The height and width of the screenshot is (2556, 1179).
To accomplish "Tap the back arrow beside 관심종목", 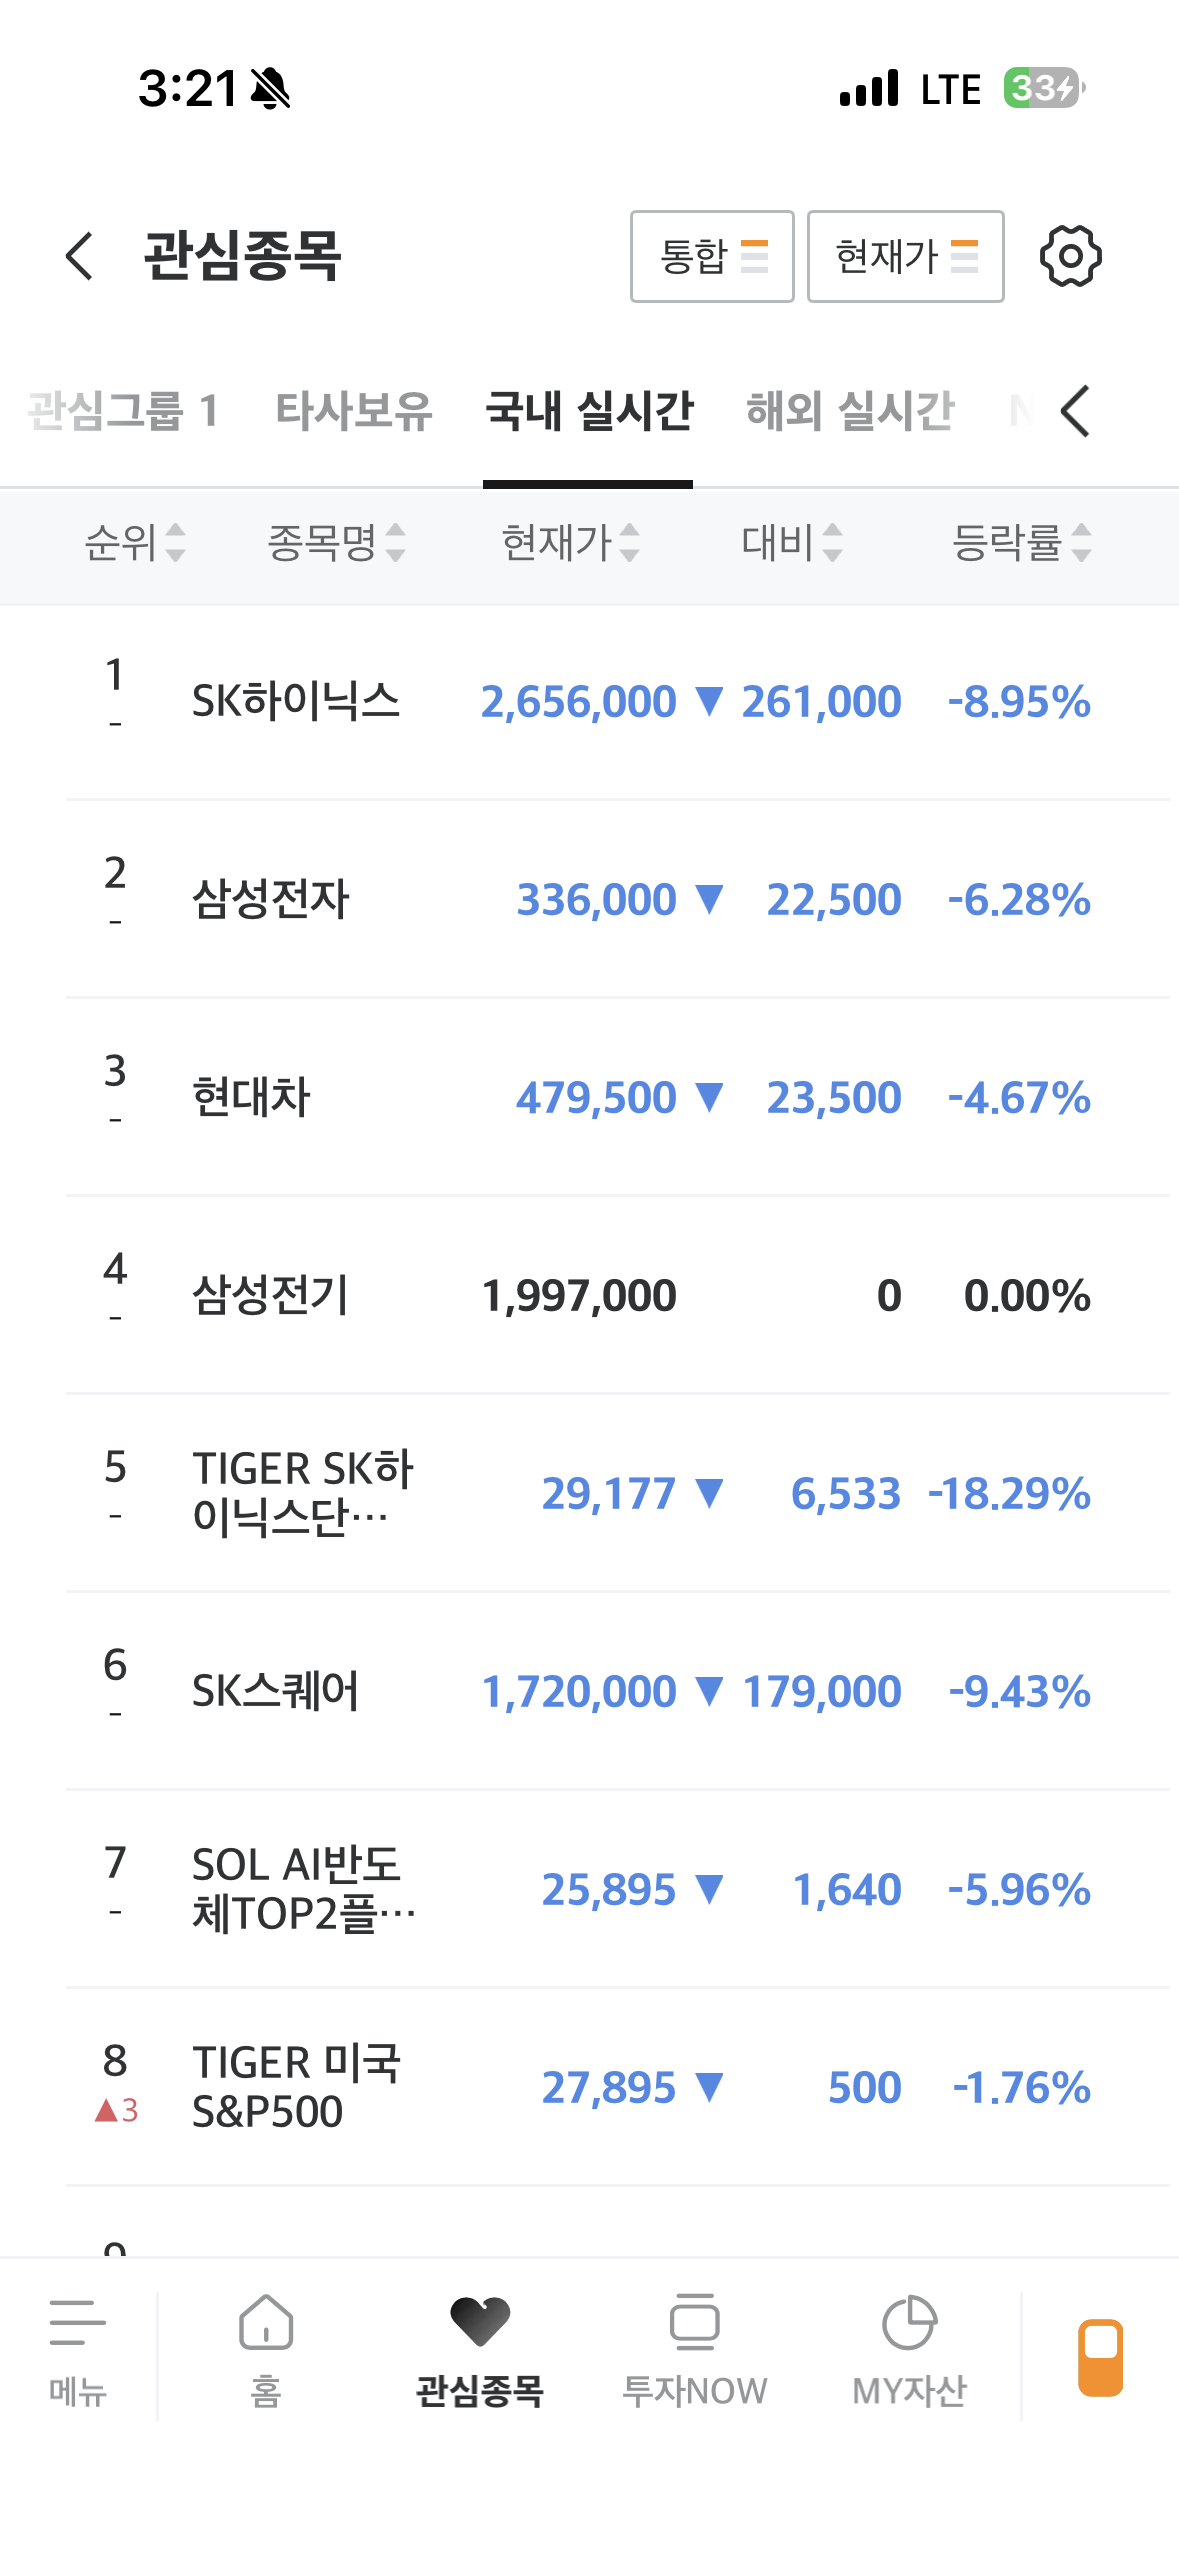I will pos(79,256).
